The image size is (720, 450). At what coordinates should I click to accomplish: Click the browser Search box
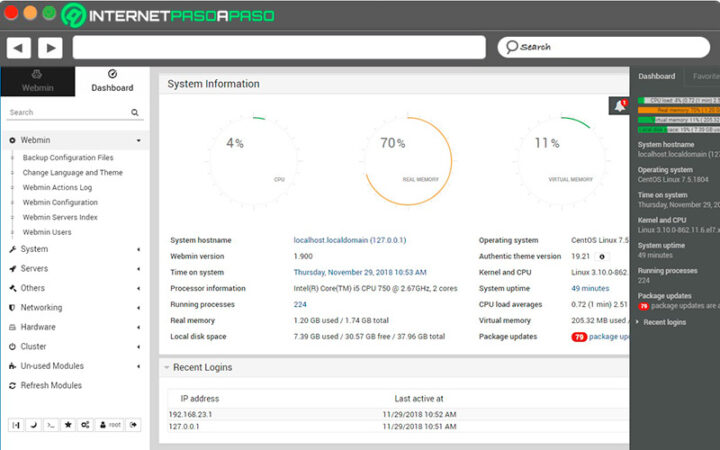point(603,47)
